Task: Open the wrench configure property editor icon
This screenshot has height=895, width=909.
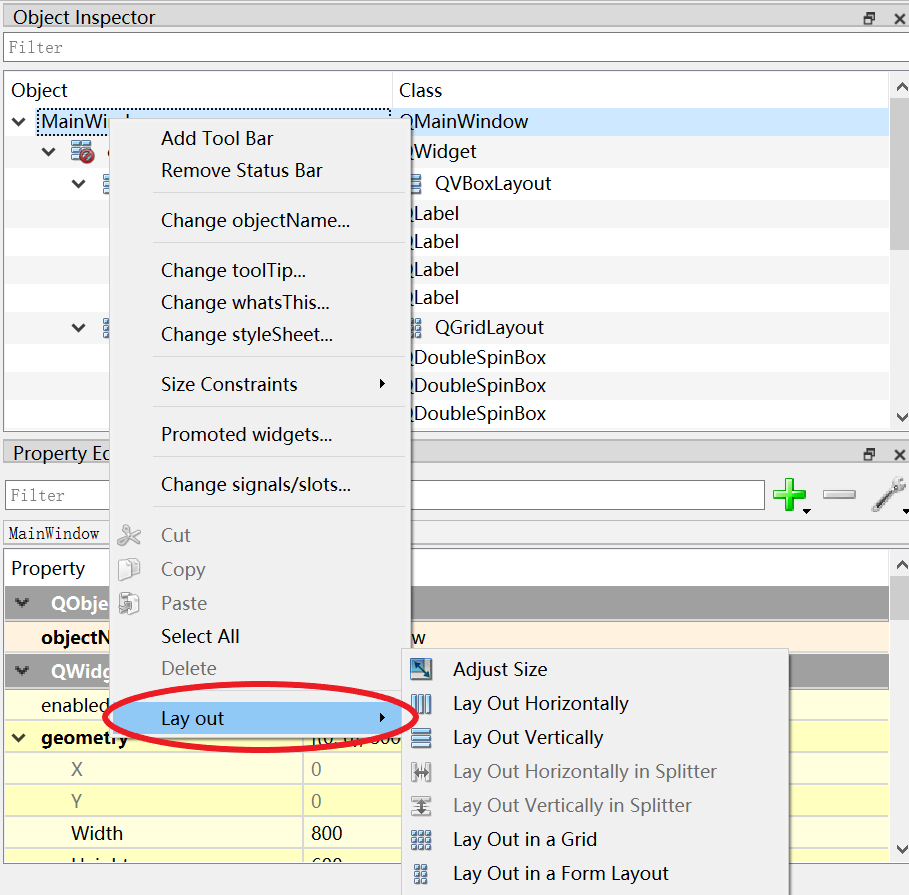Action: pos(888,494)
